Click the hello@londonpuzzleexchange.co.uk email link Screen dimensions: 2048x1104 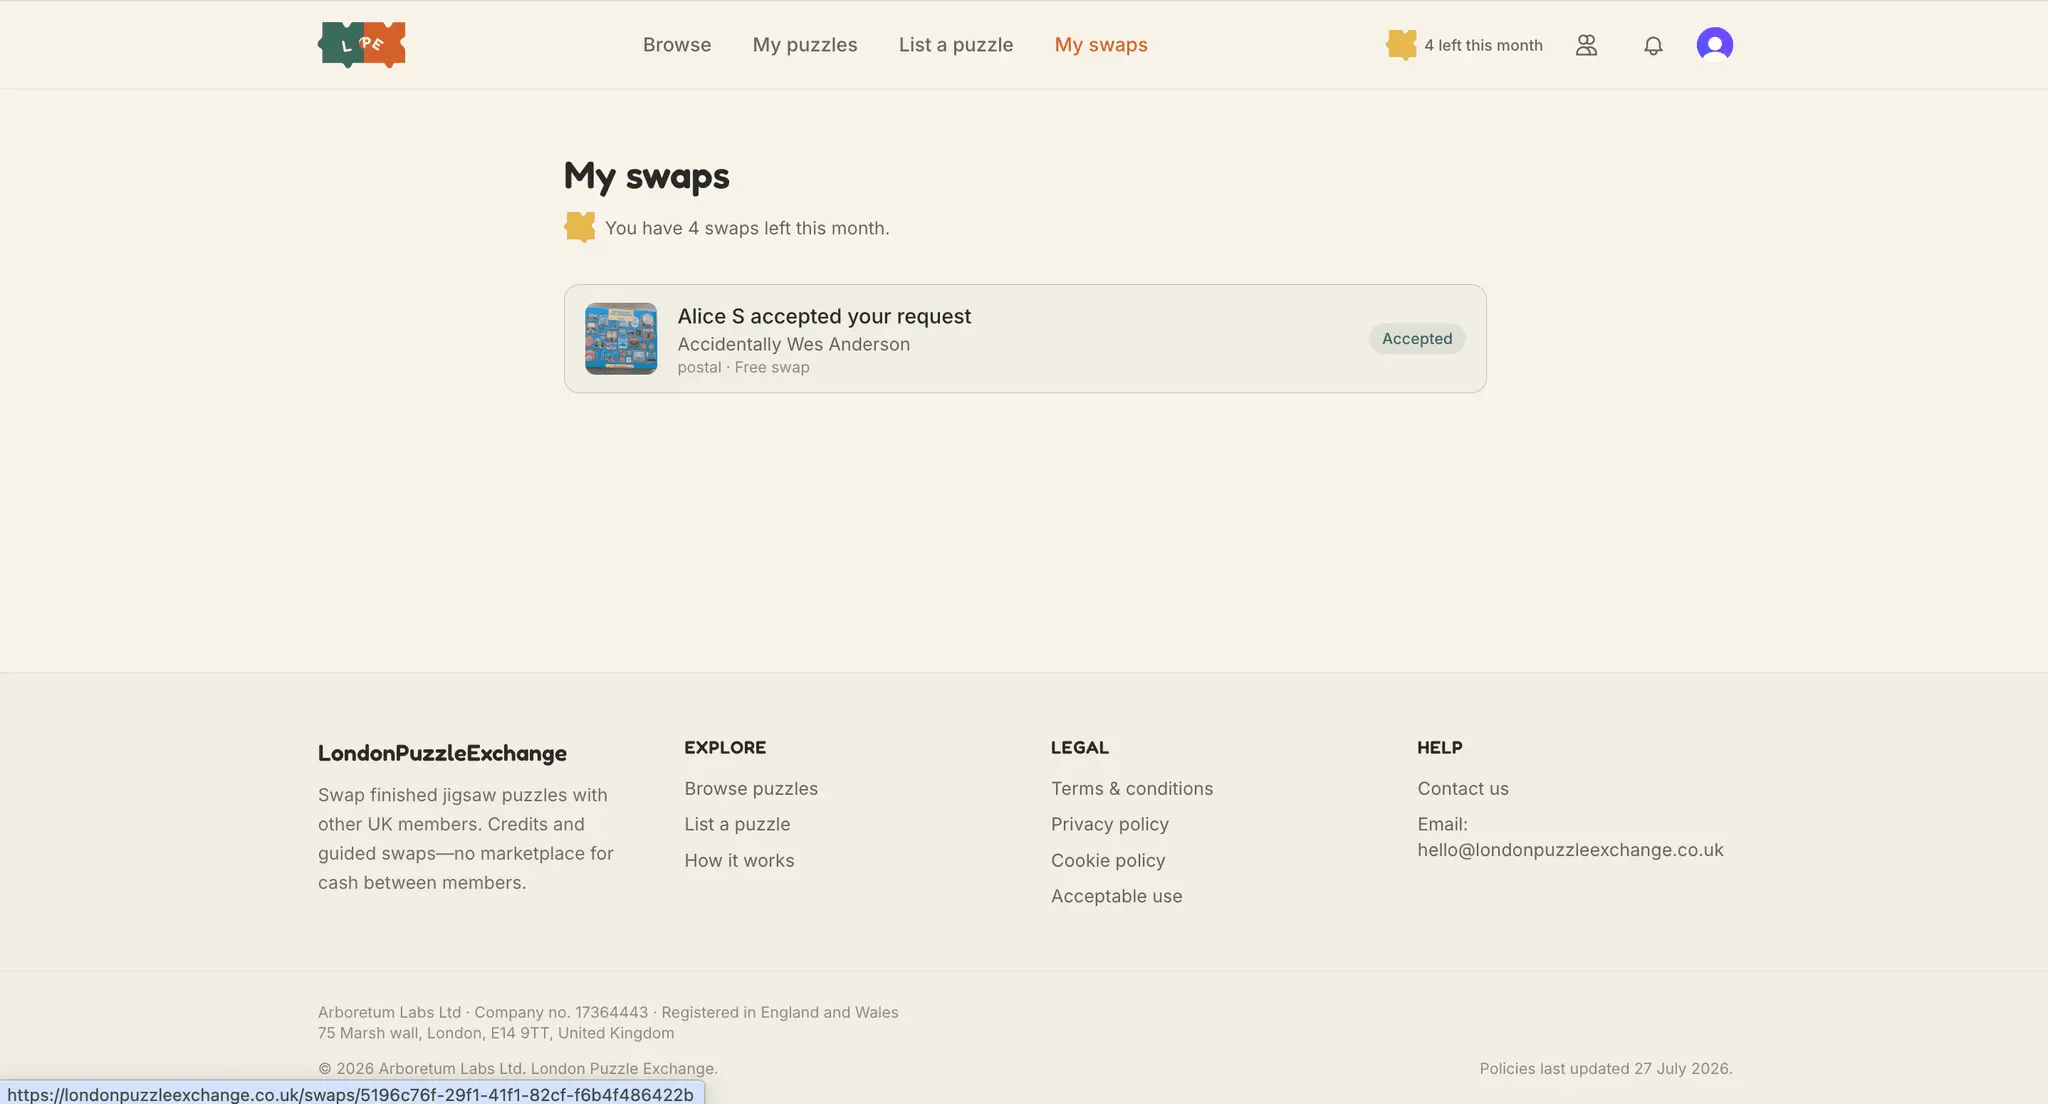1570,850
